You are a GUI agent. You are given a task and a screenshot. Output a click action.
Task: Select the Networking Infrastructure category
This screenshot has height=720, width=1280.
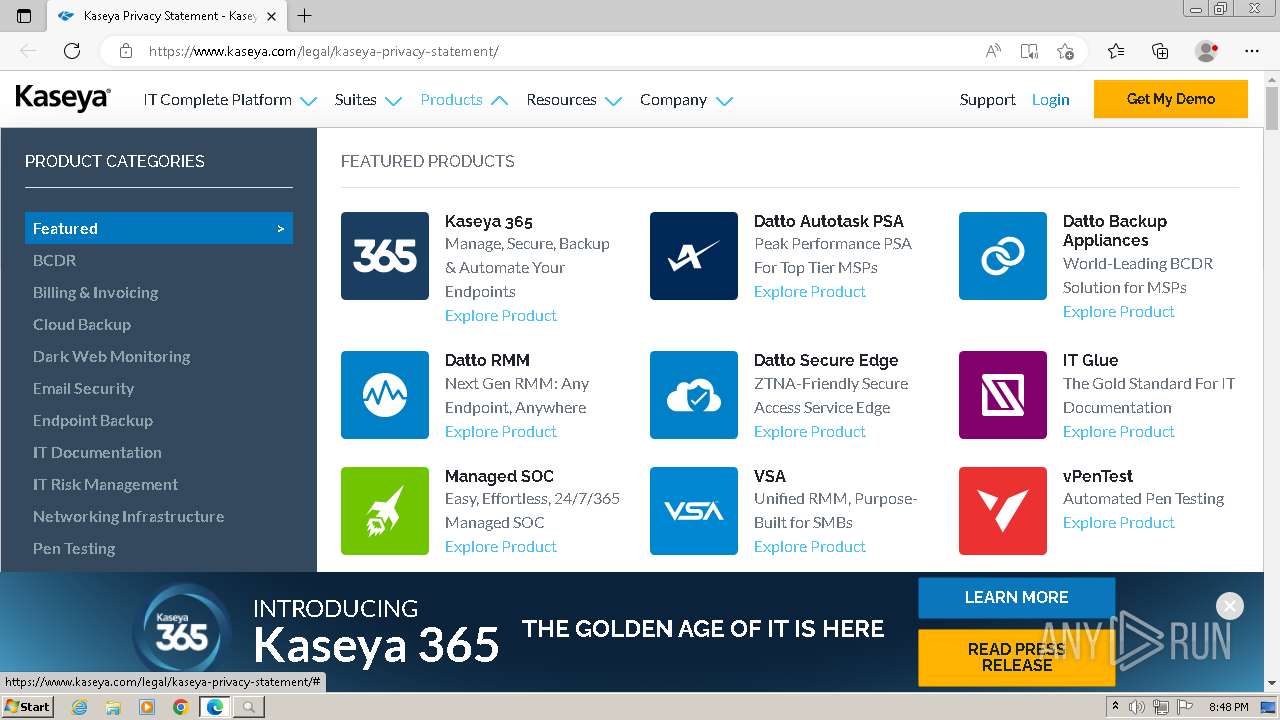128,516
